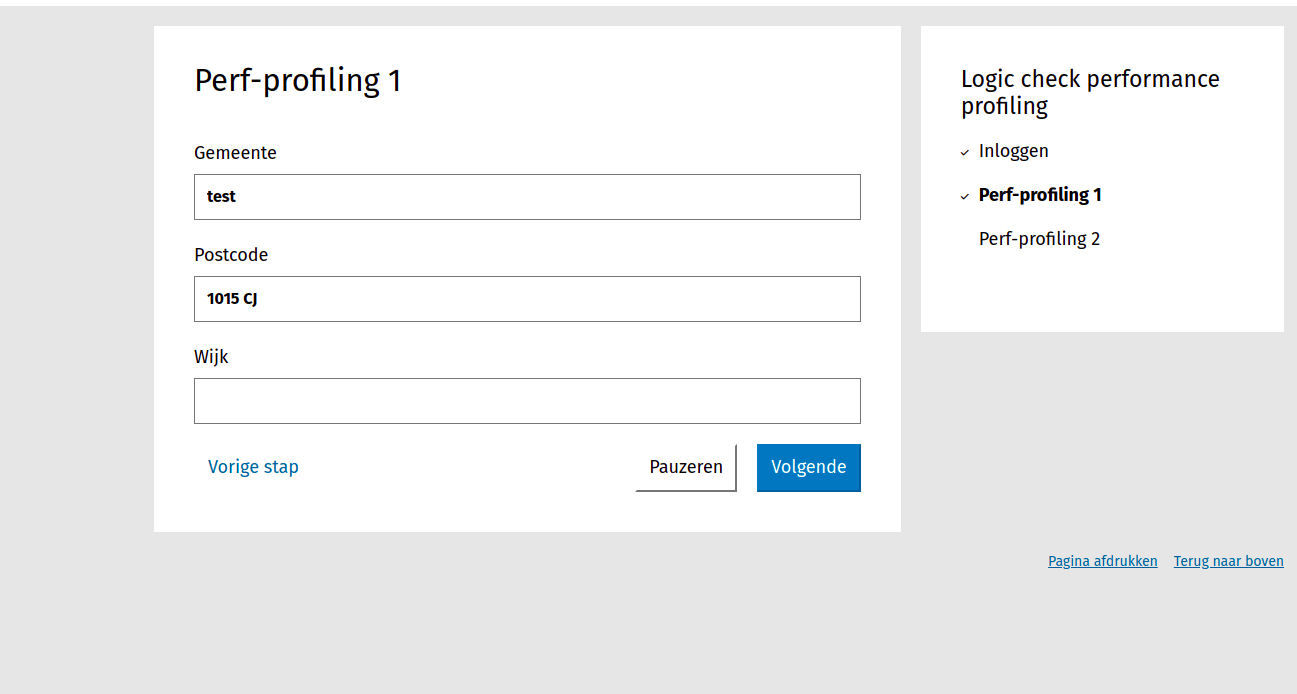
Task: Click the Perf-profiling 1 page heading
Action: pyautogui.click(x=298, y=81)
